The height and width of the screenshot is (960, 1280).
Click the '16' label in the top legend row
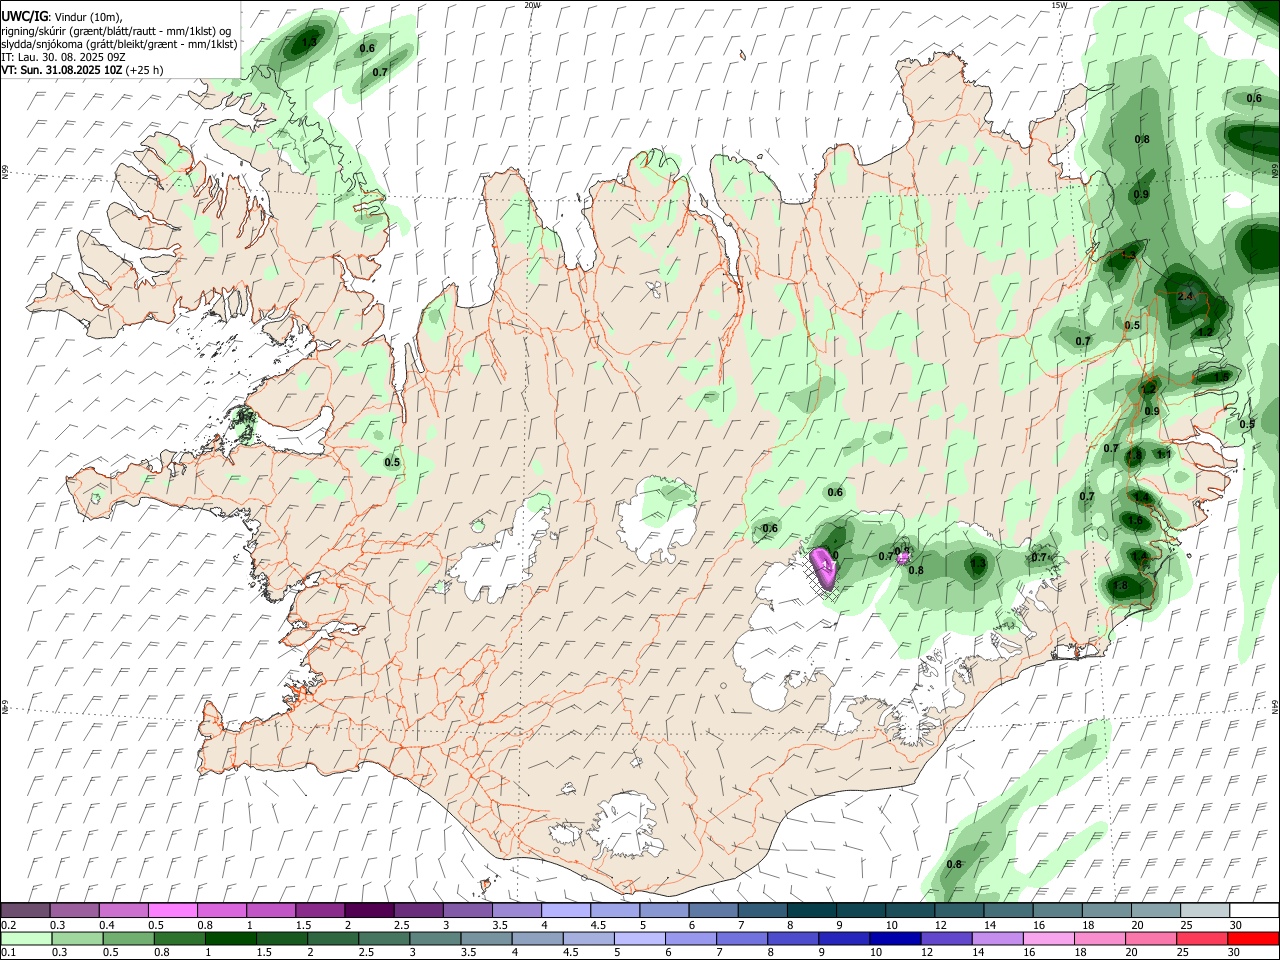[x=1039, y=925]
